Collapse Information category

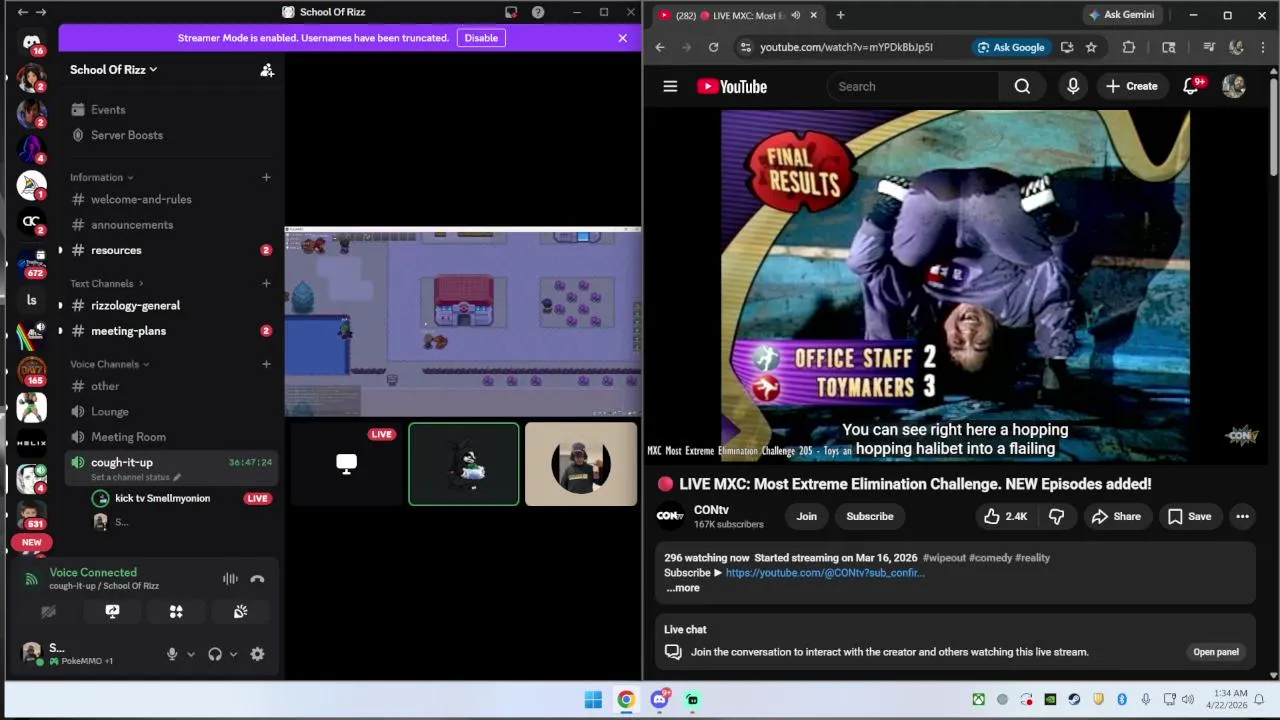(x=101, y=177)
